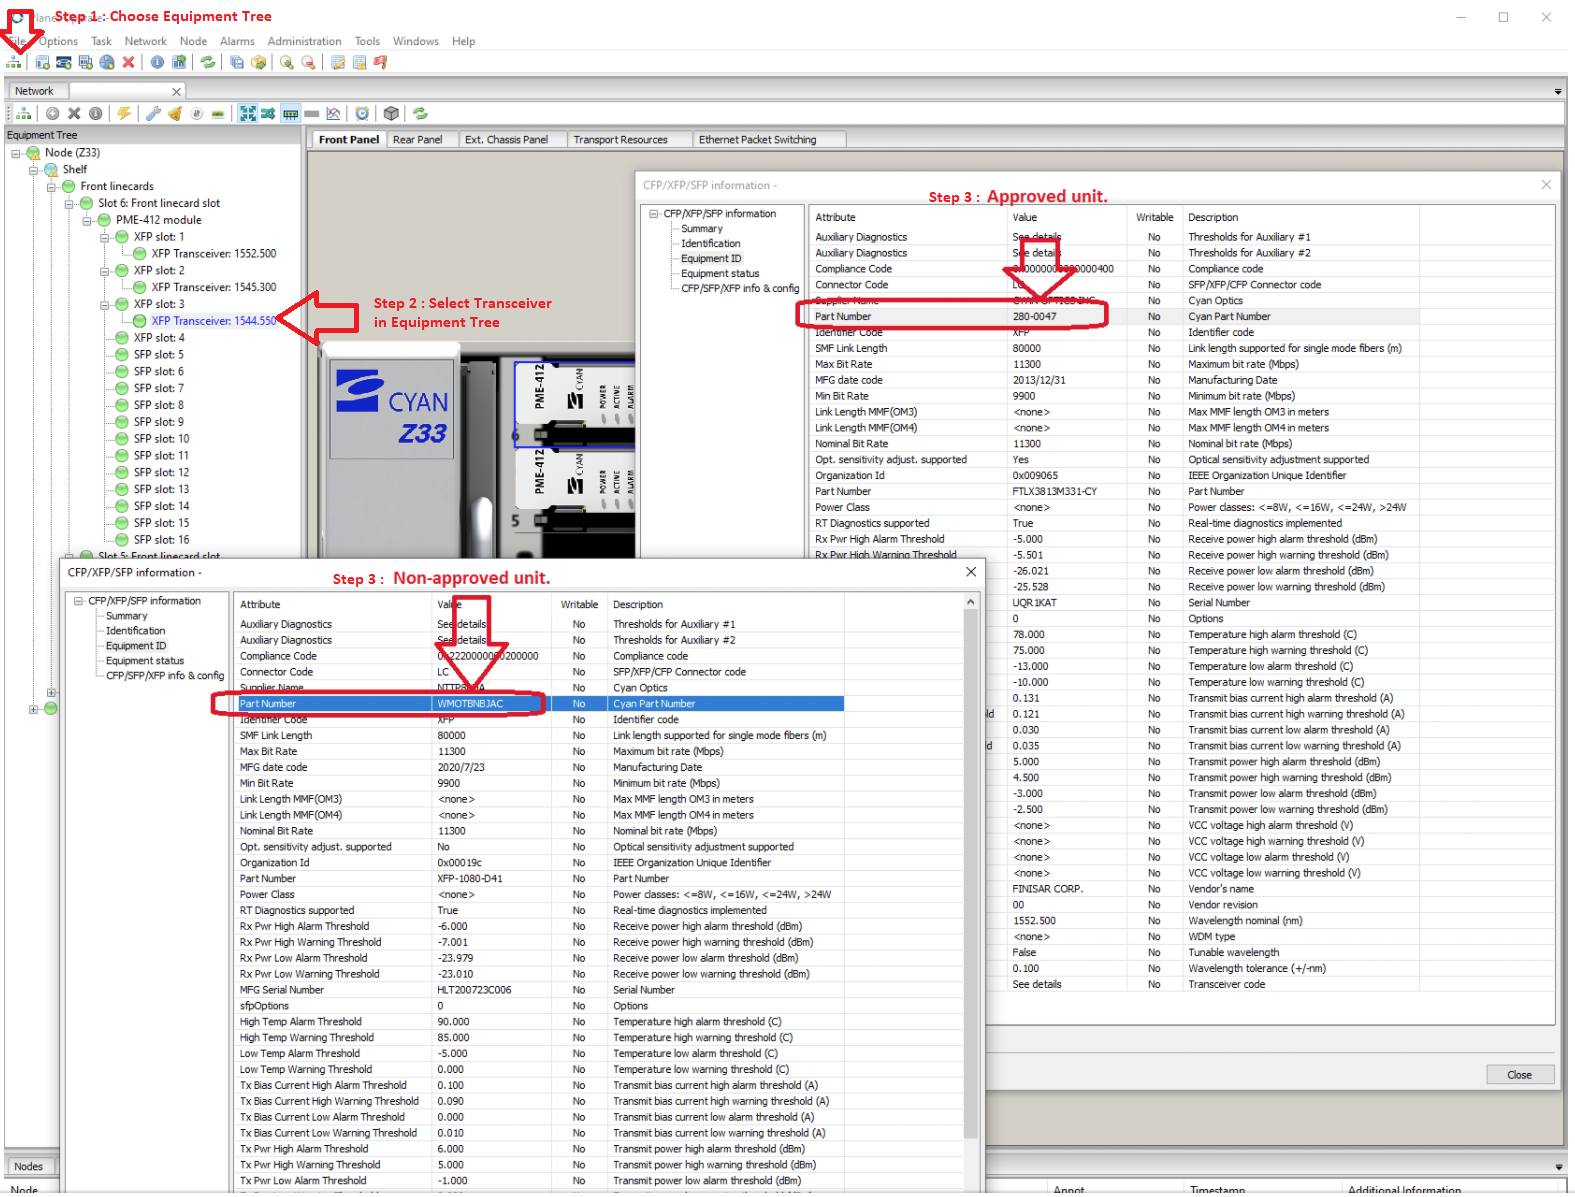The width and height of the screenshot is (1575, 1197).
Task: Click the yellow package export icon
Action: pyautogui.click(x=259, y=62)
